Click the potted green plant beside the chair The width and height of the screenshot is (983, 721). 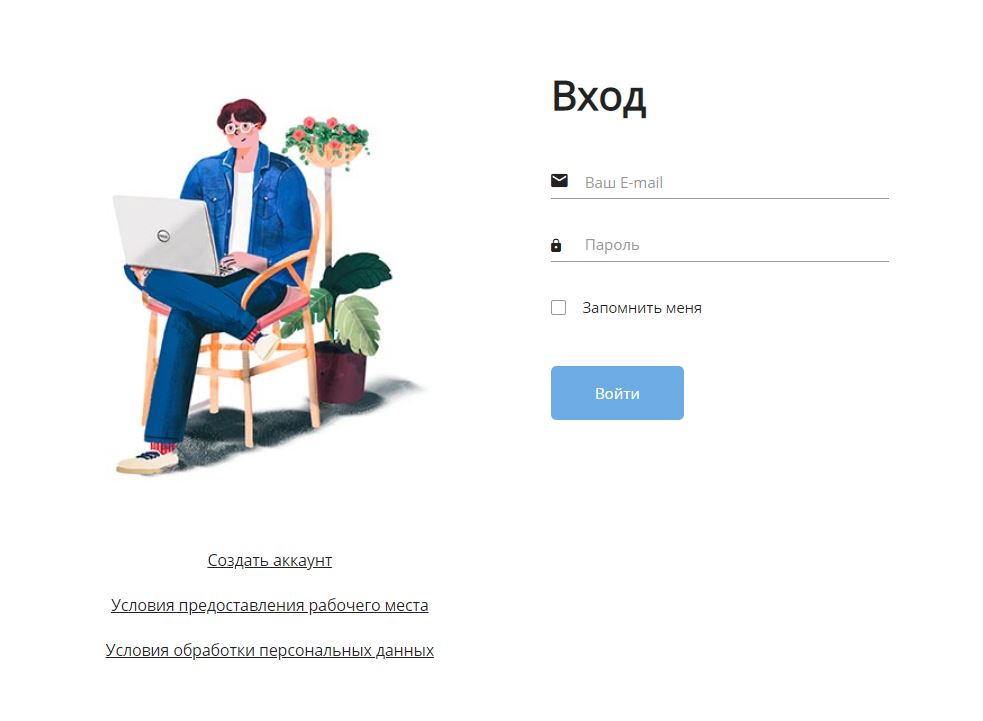click(345, 326)
